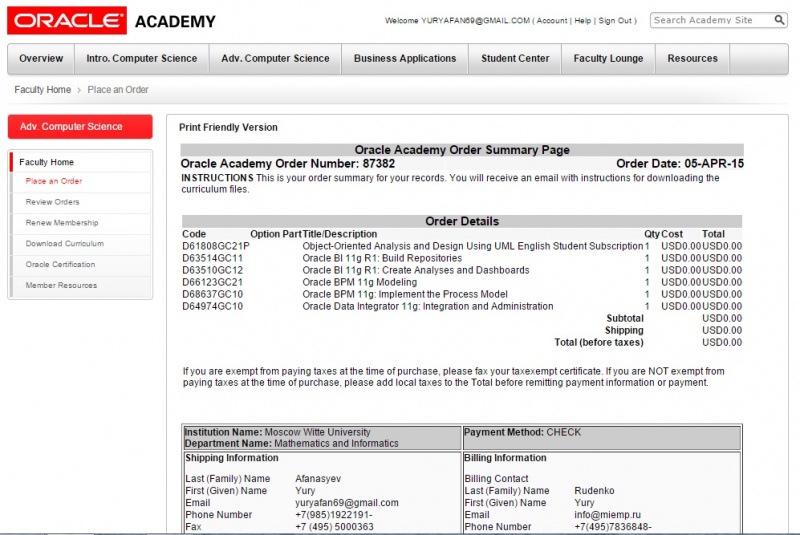
Task: Click fax number +7 (495) 5000363
Action: pos(334,527)
